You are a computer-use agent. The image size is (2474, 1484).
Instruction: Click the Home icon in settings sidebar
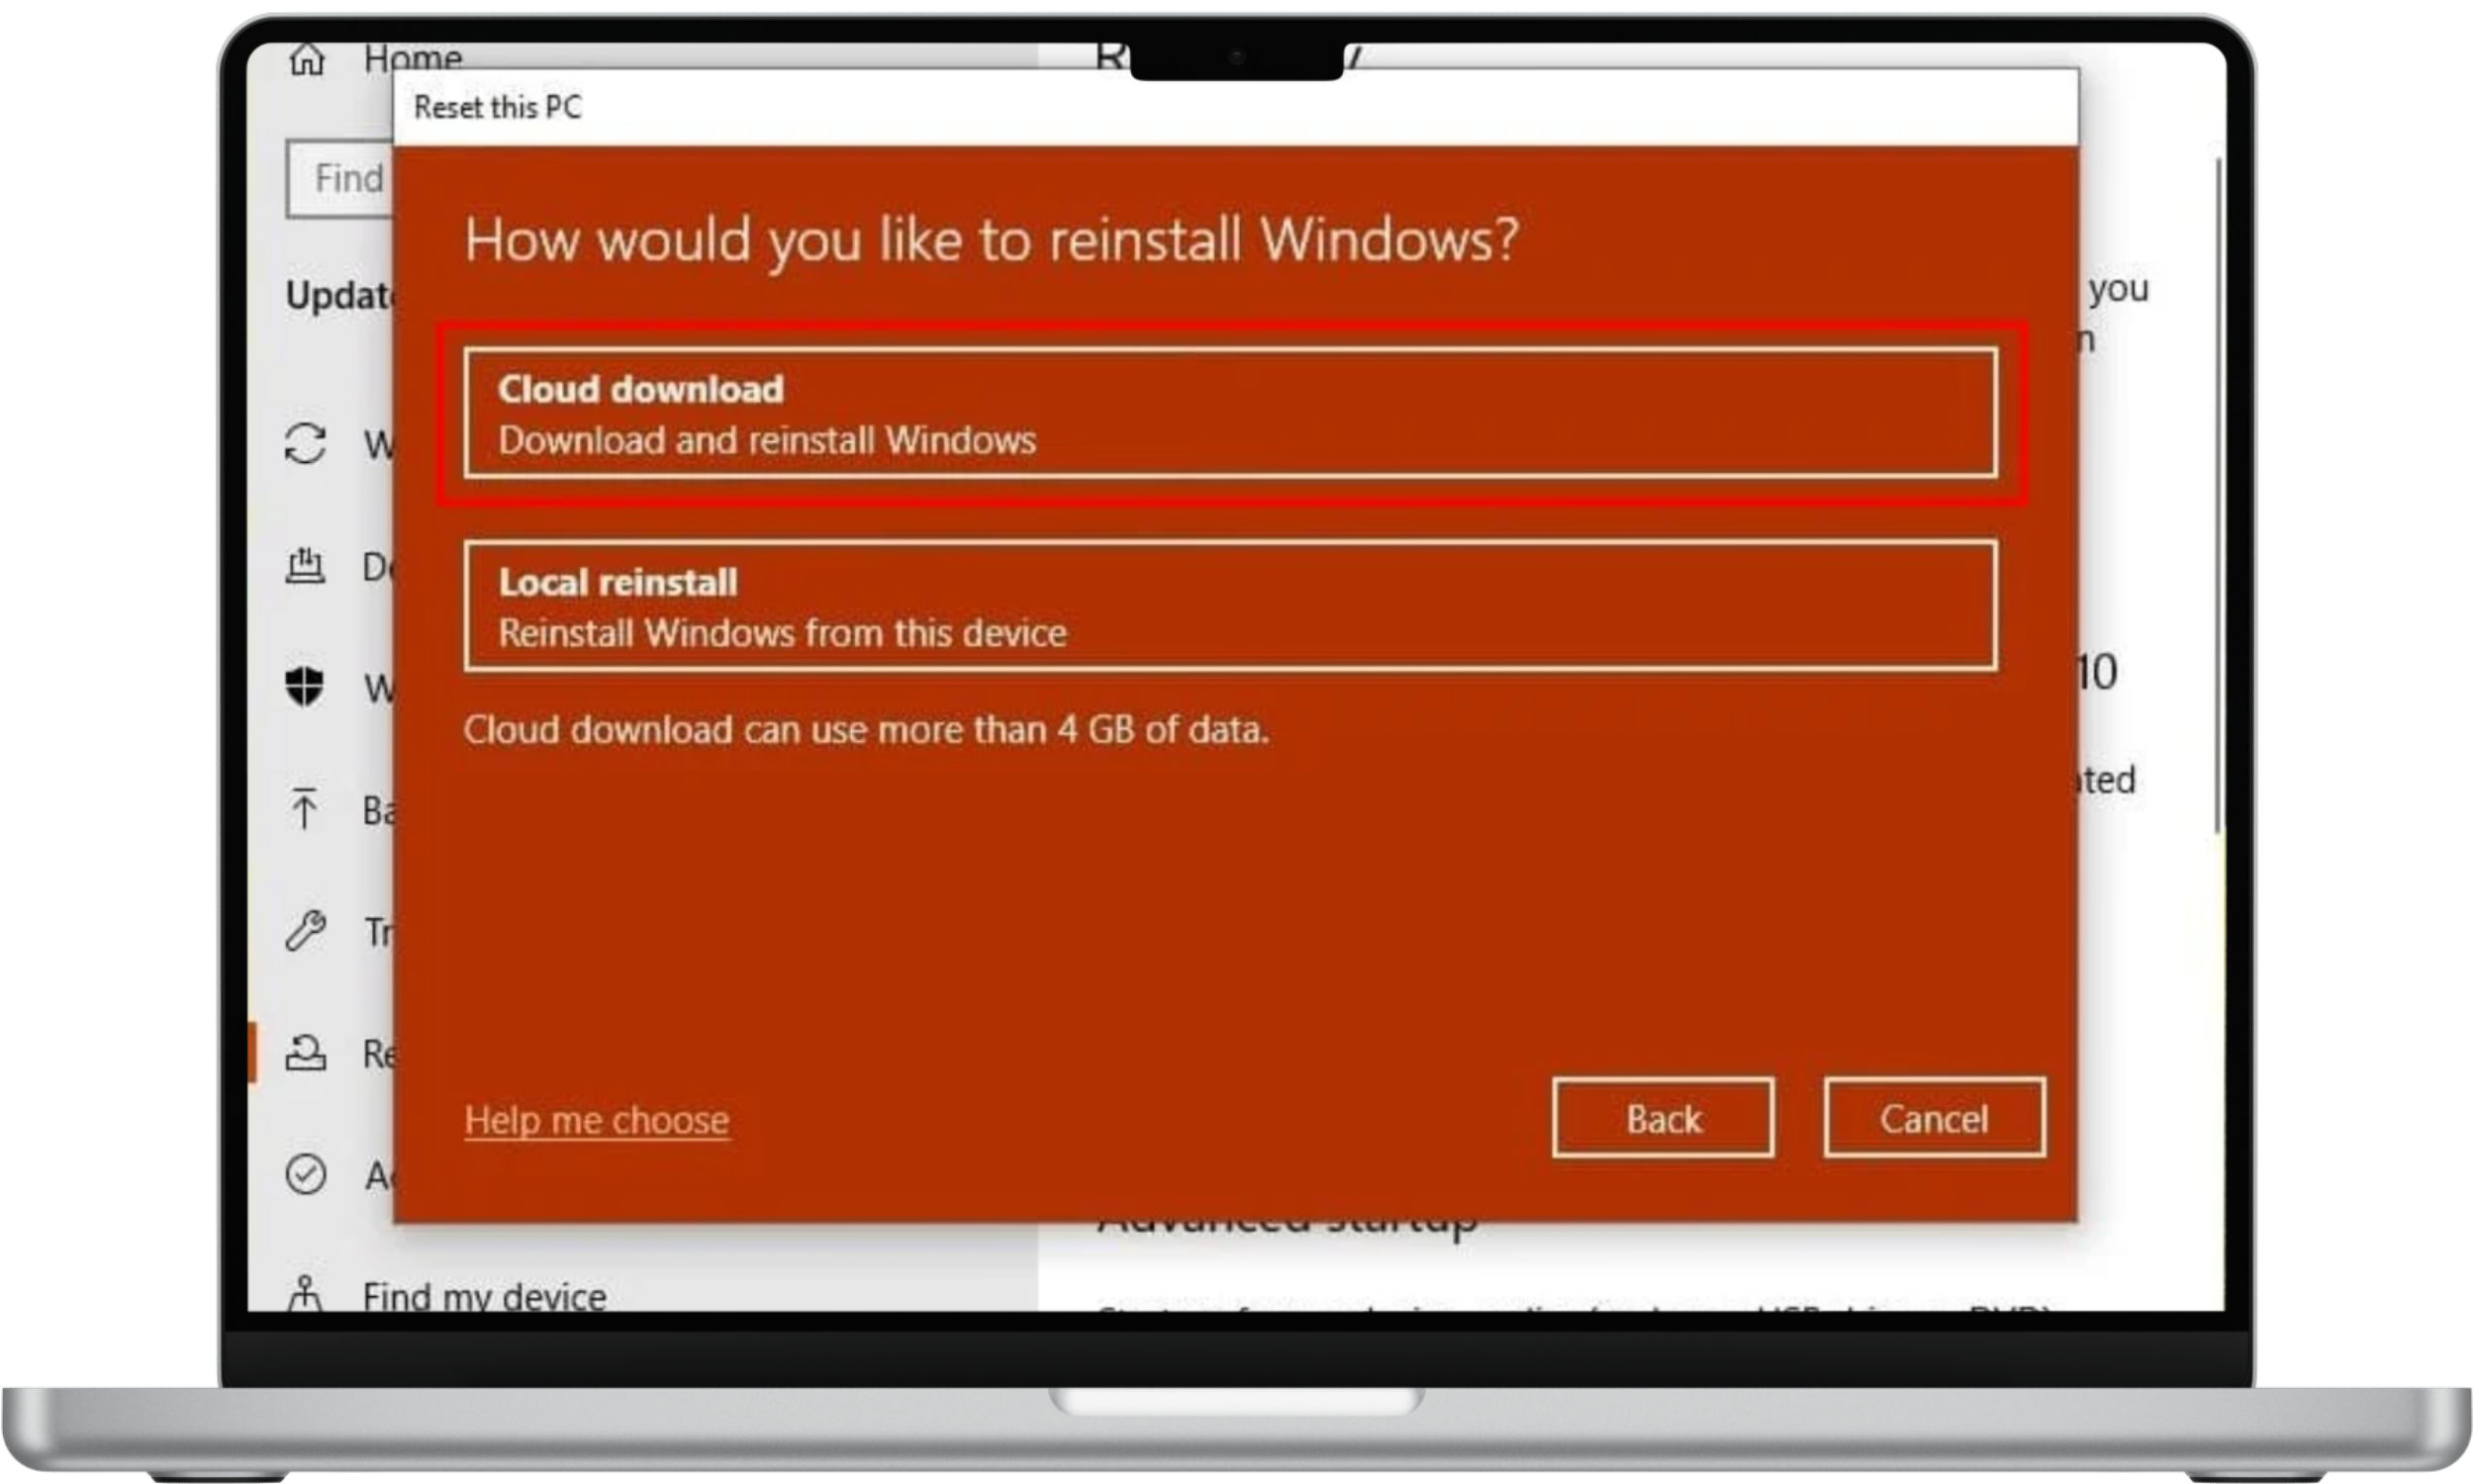click(308, 58)
